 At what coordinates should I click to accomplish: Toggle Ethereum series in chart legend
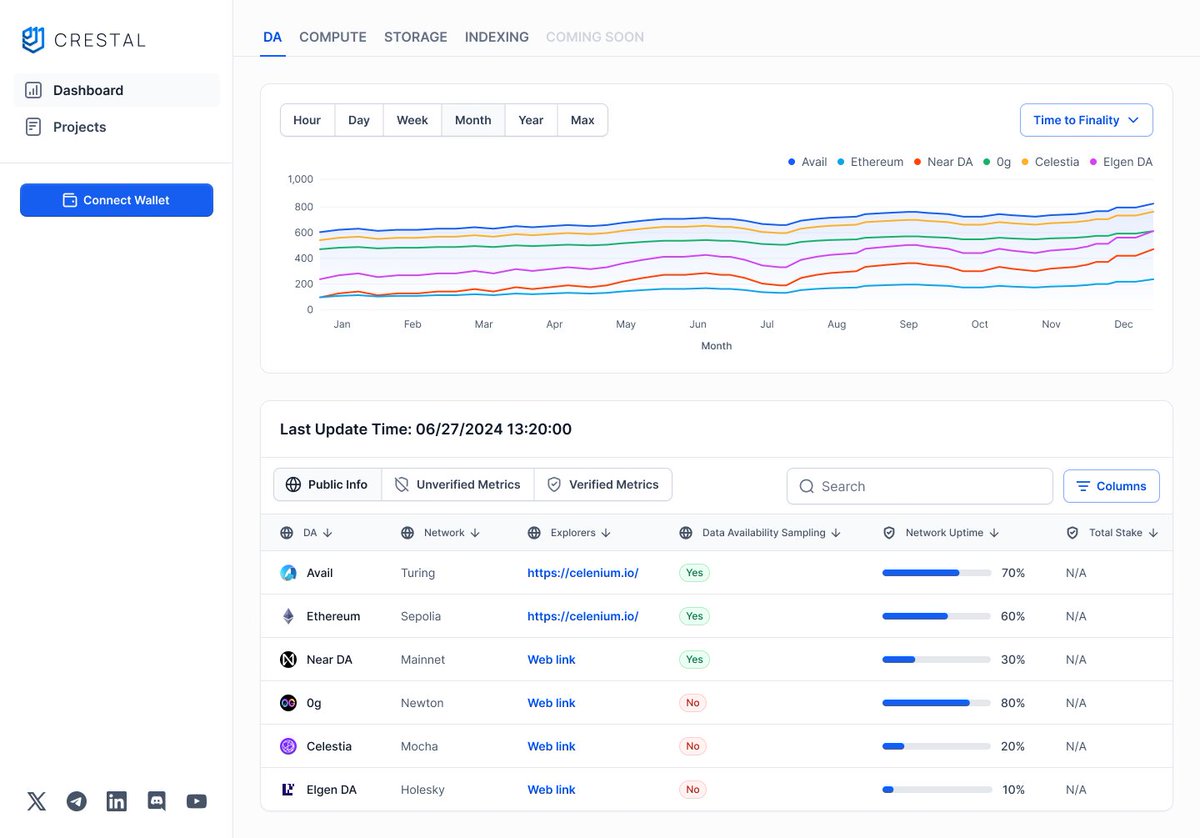pyautogui.click(x=870, y=162)
